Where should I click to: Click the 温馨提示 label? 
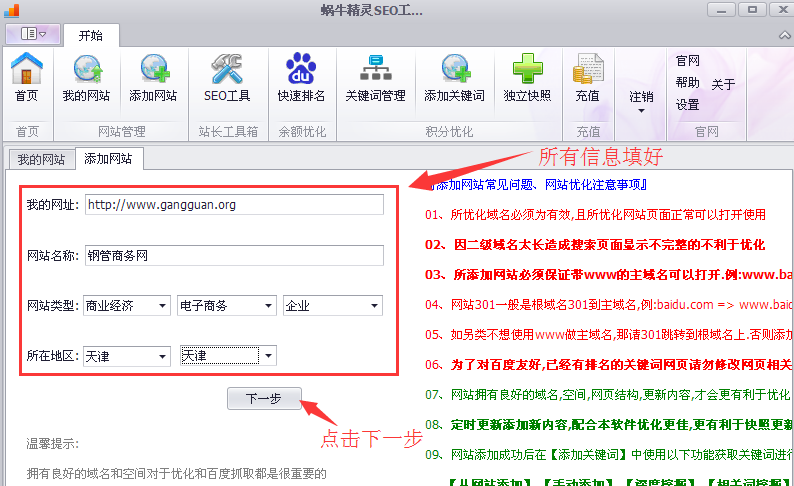[x=53, y=444]
